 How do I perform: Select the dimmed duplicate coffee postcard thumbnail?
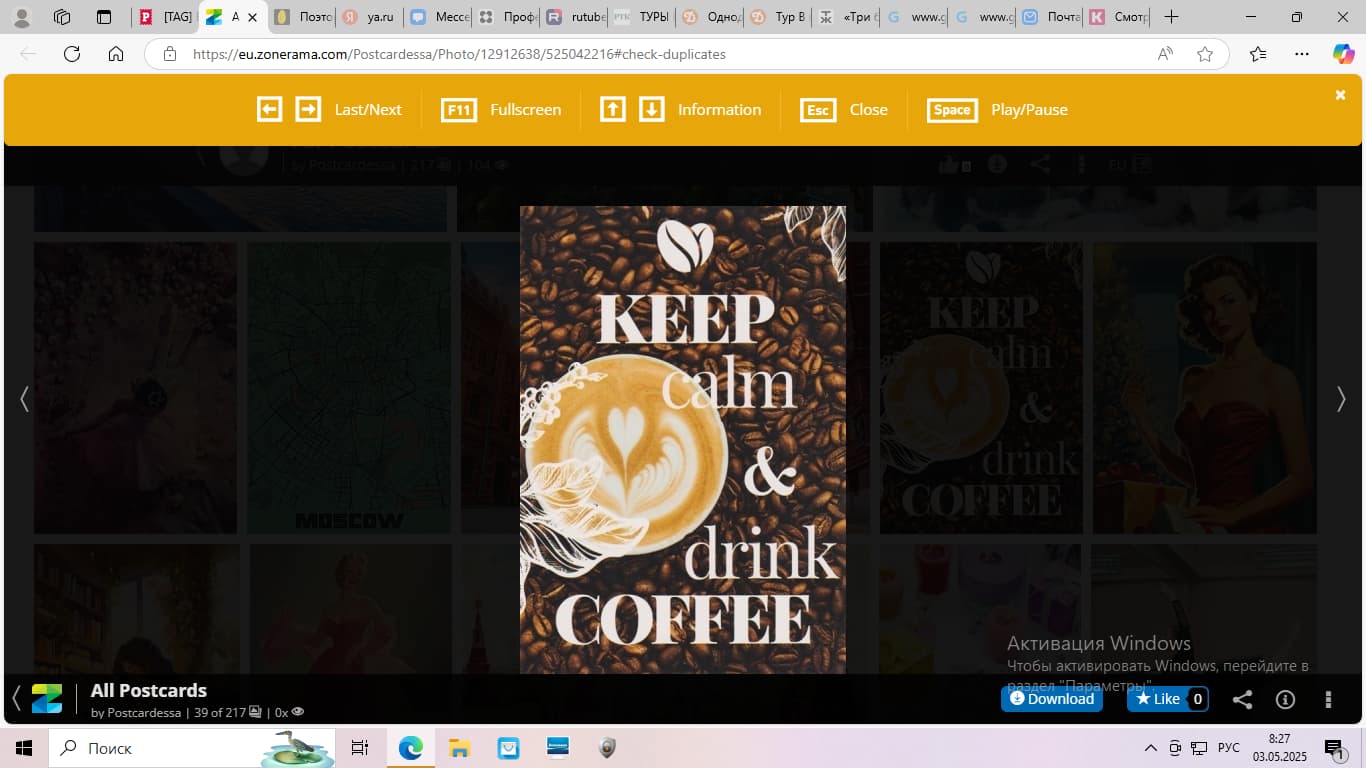981,387
